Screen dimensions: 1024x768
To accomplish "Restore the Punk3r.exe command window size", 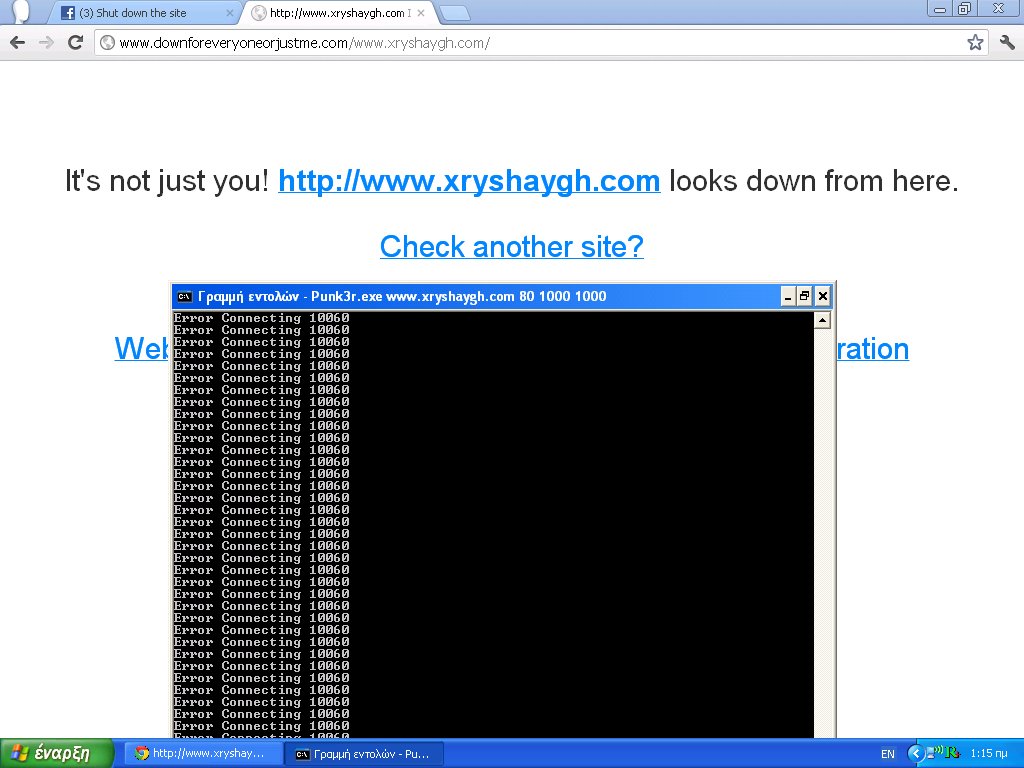I will [805, 296].
